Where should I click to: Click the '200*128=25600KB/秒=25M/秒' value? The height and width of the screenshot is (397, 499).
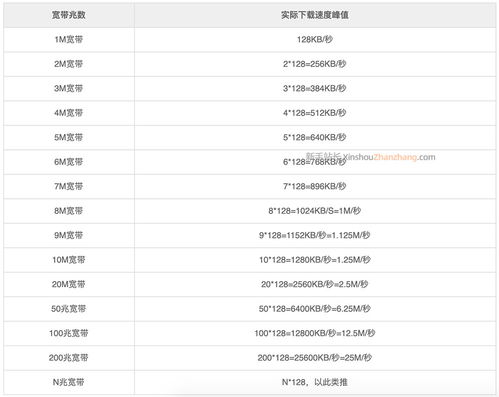click(315, 358)
